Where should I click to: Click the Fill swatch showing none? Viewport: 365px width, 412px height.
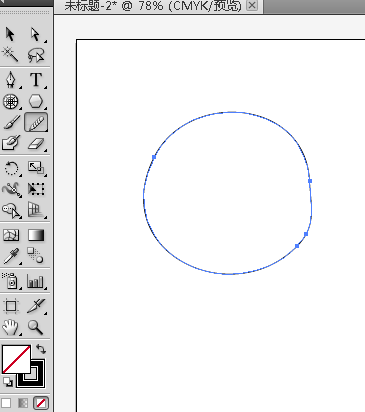16,359
